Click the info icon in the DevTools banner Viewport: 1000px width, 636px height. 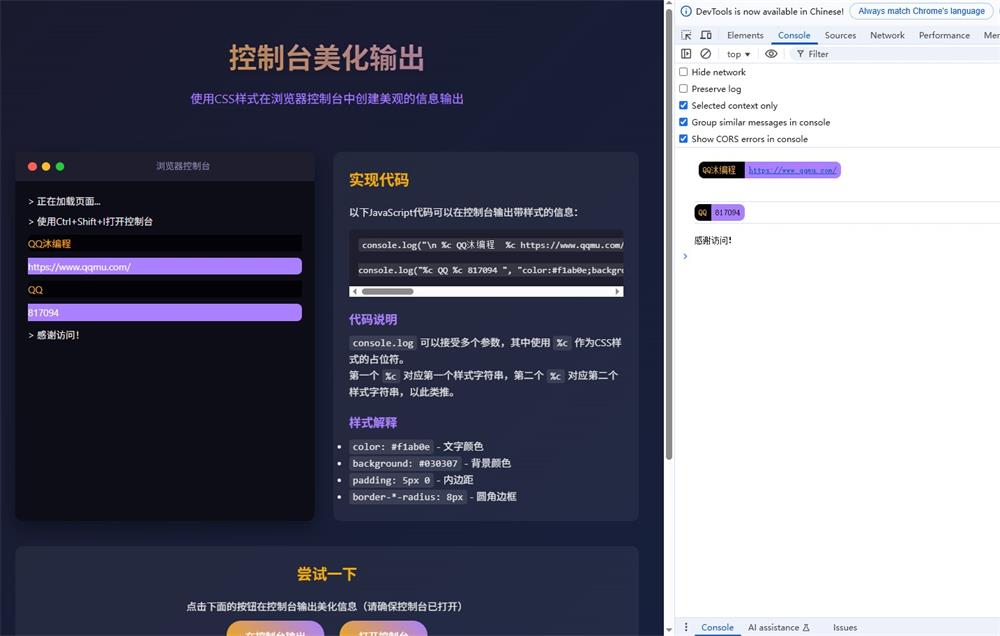(x=686, y=11)
